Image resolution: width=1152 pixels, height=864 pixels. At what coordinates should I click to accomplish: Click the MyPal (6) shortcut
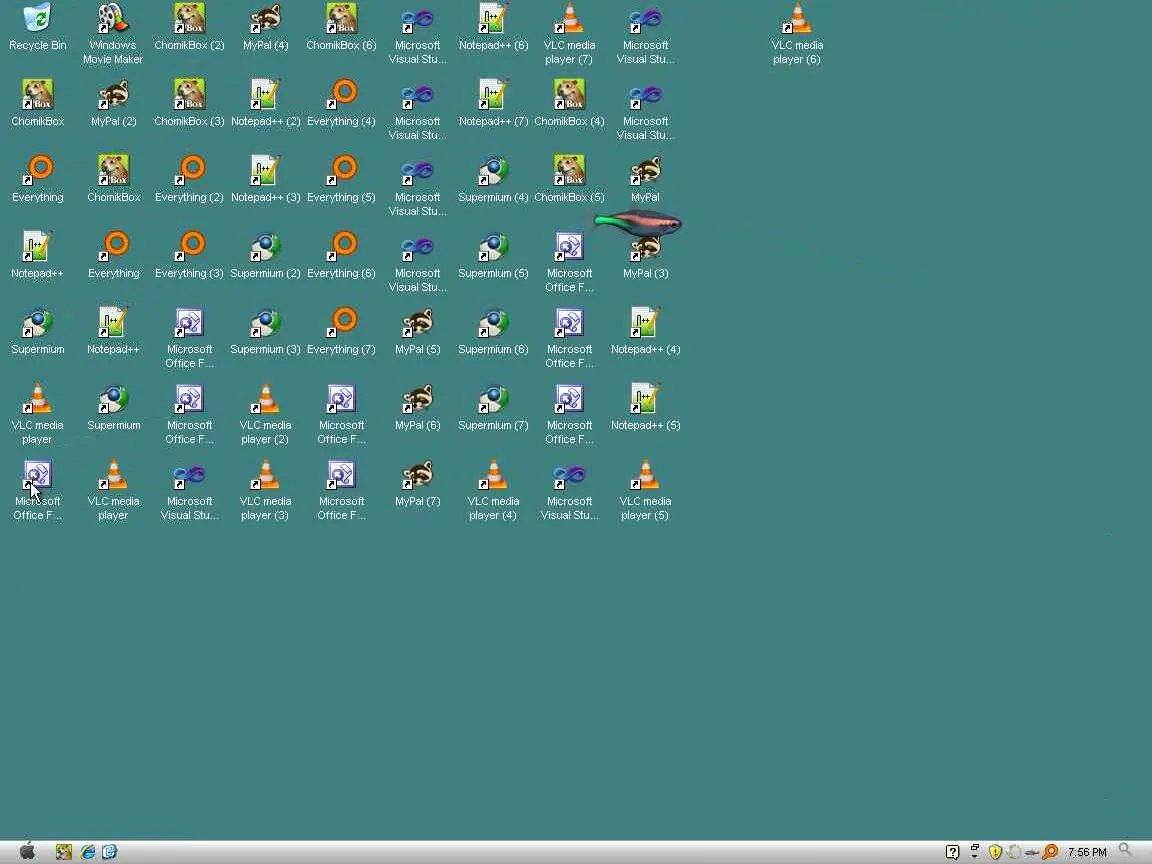417,407
